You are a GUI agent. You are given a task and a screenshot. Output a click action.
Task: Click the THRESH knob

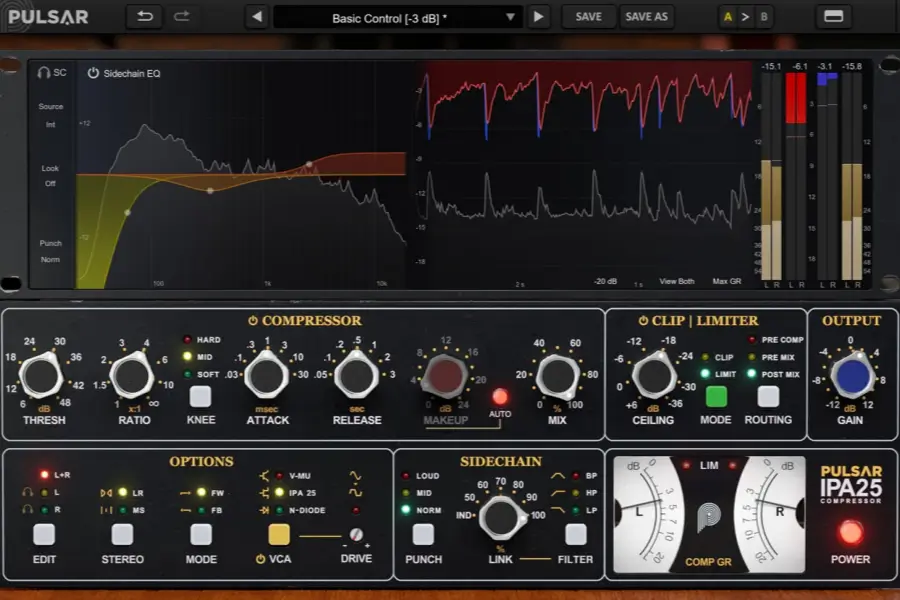(41, 376)
